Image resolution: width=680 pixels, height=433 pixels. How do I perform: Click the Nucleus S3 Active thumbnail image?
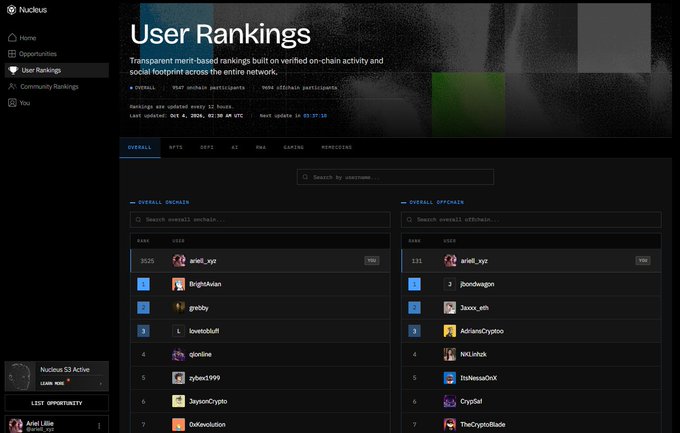click(20, 376)
